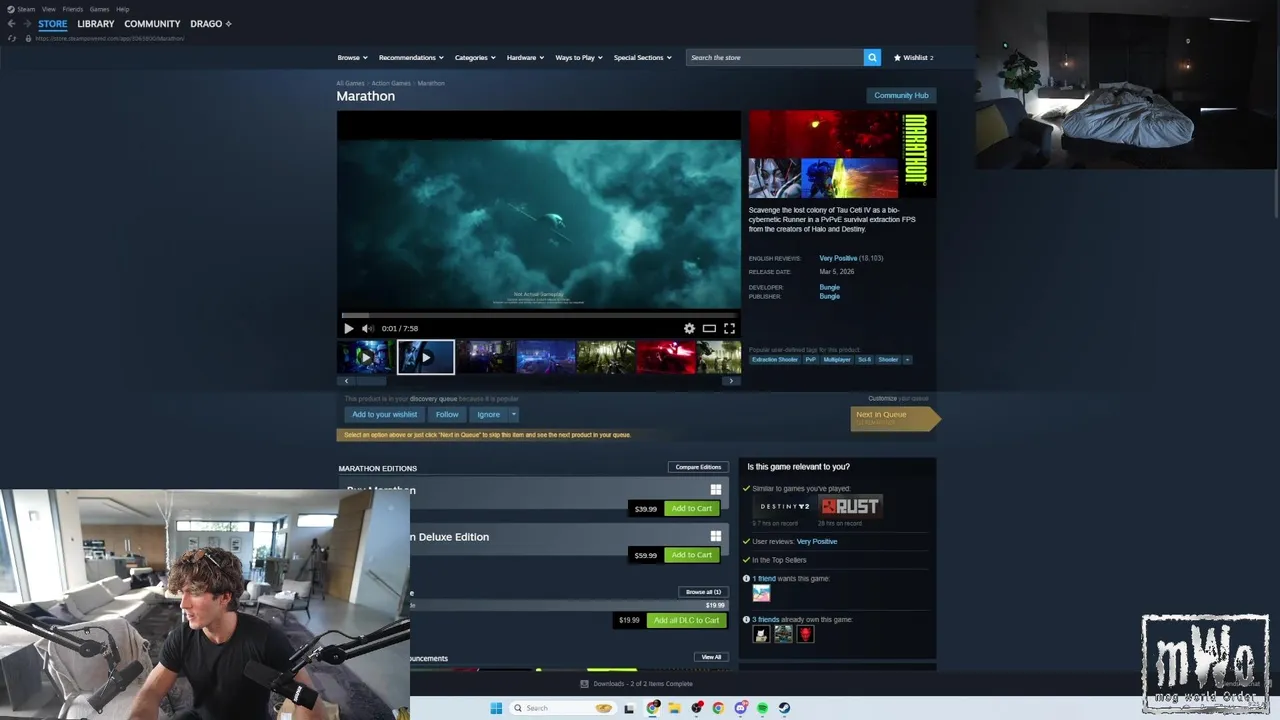Go back with Steam's back arrow
Image resolution: width=1280 pixels, height=720 pixels.
tap(11, 23)
